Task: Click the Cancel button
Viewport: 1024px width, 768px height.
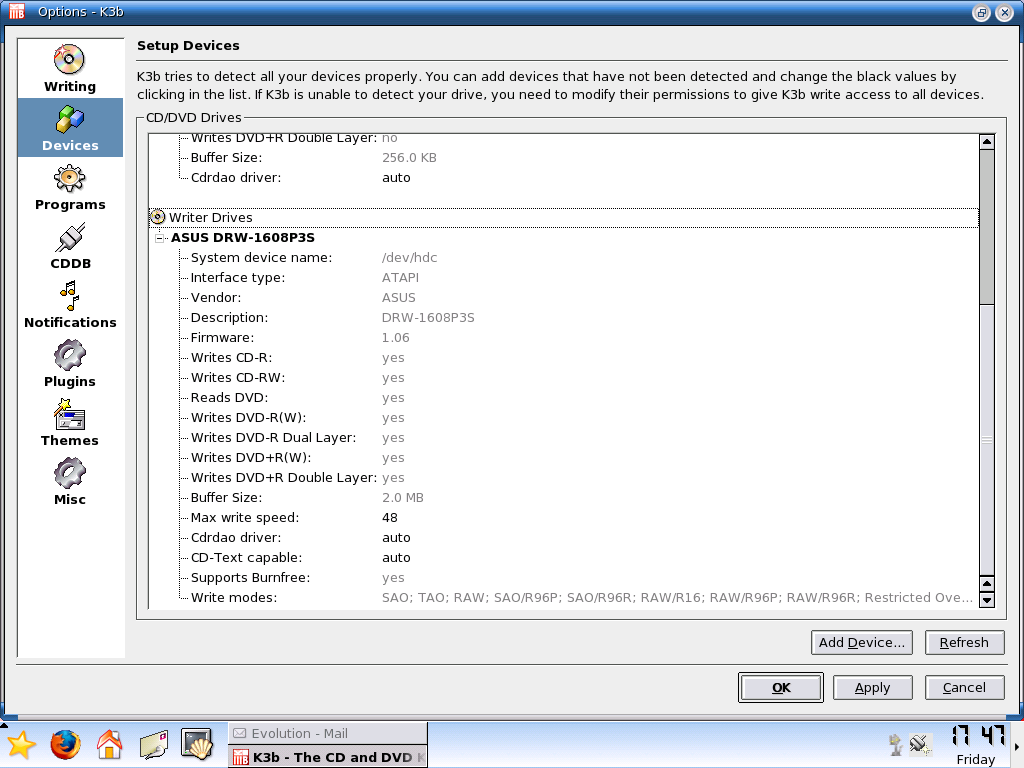Action: pos(964,688)
